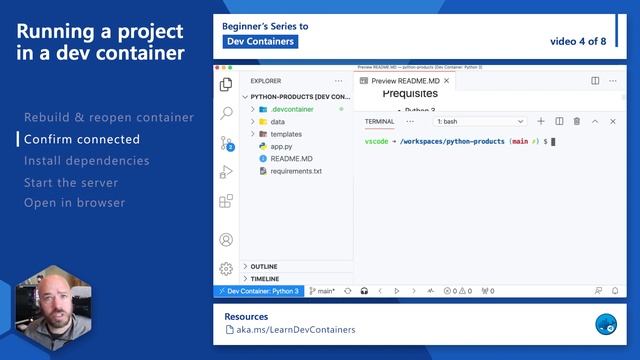Open terminal panel more views ellipsis
The image size is (640, 360).
tap(410, 122)
